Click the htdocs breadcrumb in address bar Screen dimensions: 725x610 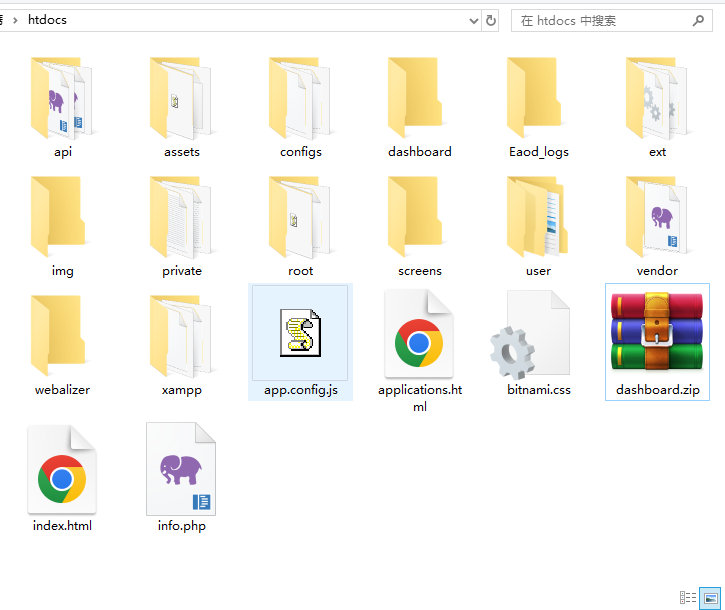point(47,20)
